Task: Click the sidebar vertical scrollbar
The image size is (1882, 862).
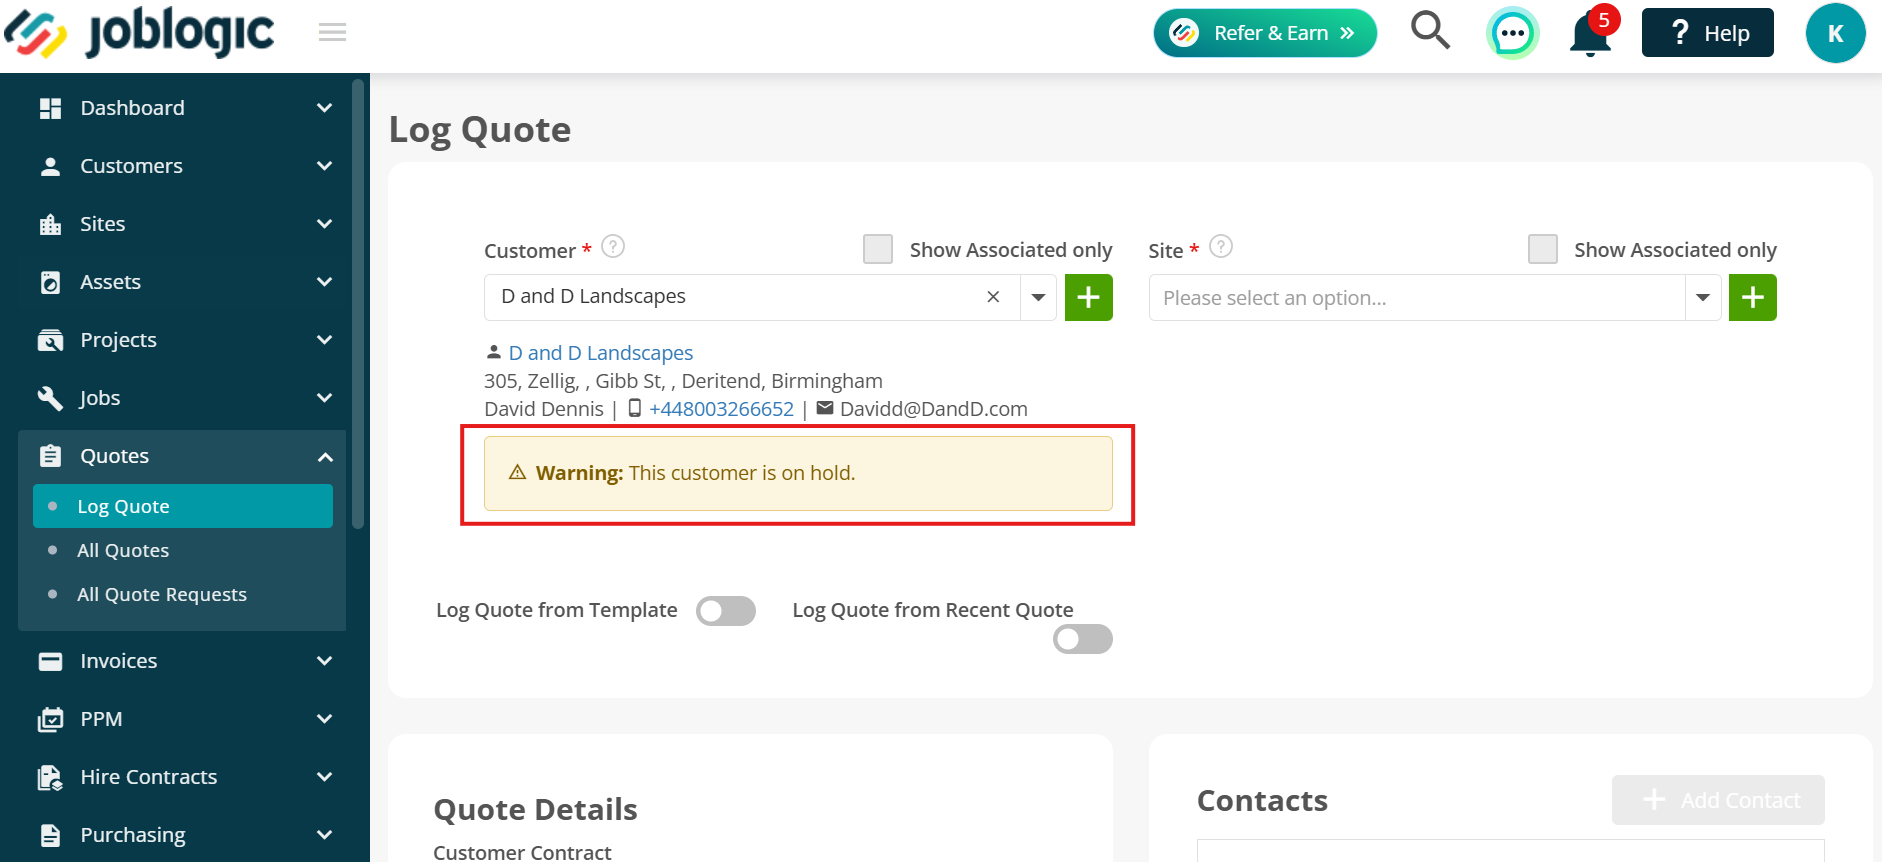Action: [358, 303]
